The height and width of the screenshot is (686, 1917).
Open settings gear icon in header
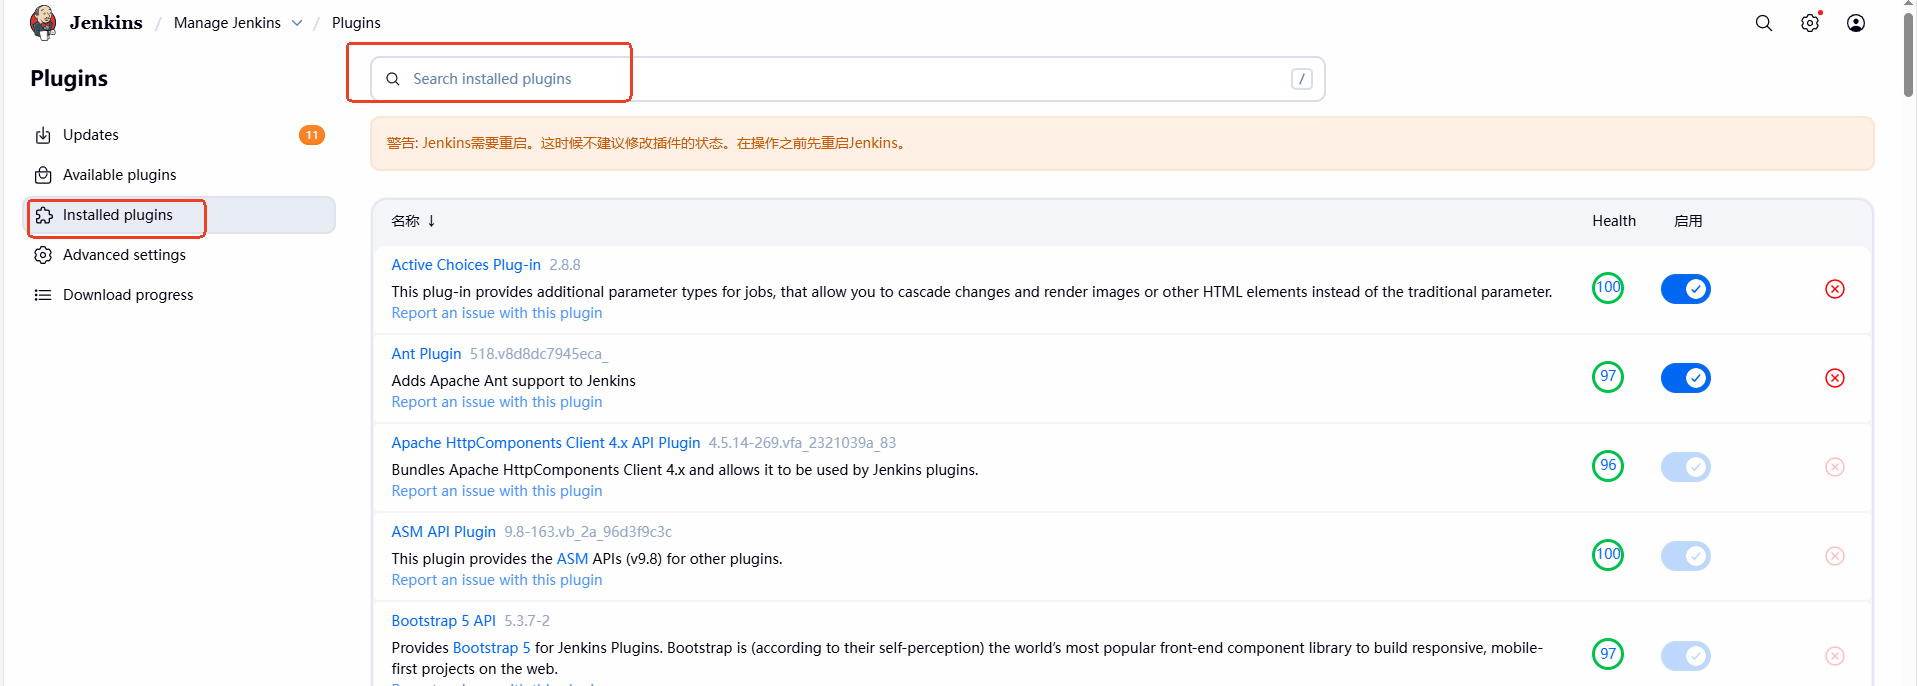point(1810,23)
